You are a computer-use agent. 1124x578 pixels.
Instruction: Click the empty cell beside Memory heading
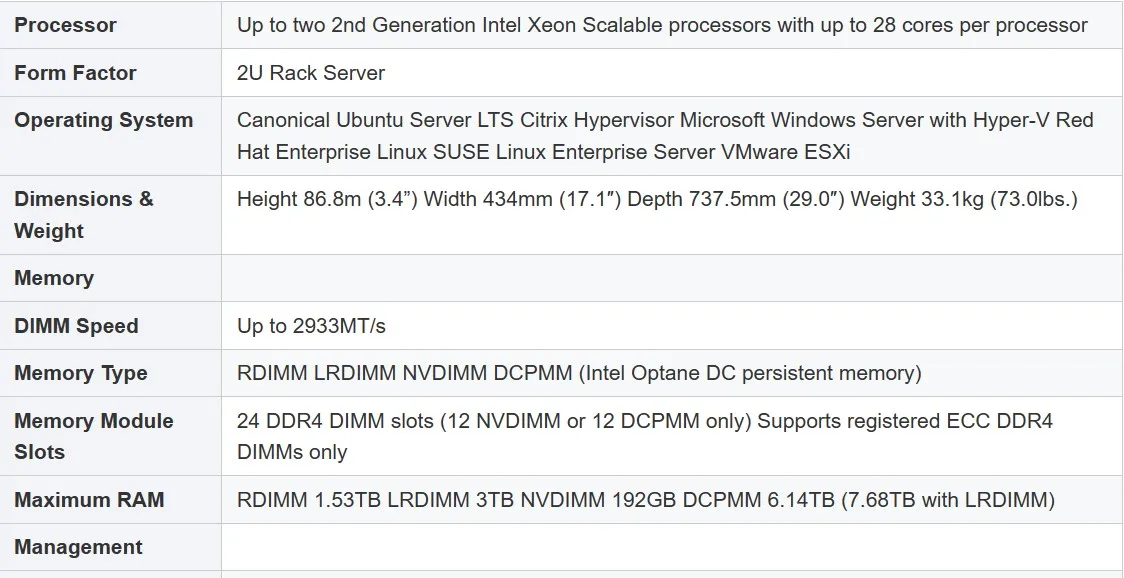(x=671, y=278)
